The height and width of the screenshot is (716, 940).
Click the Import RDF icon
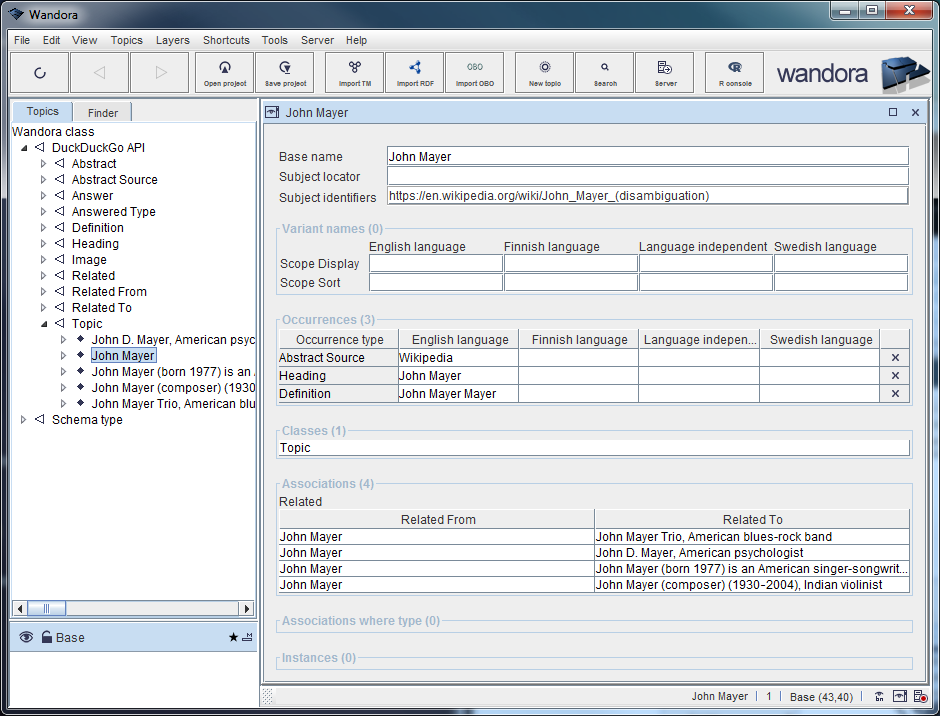[415, 73]
